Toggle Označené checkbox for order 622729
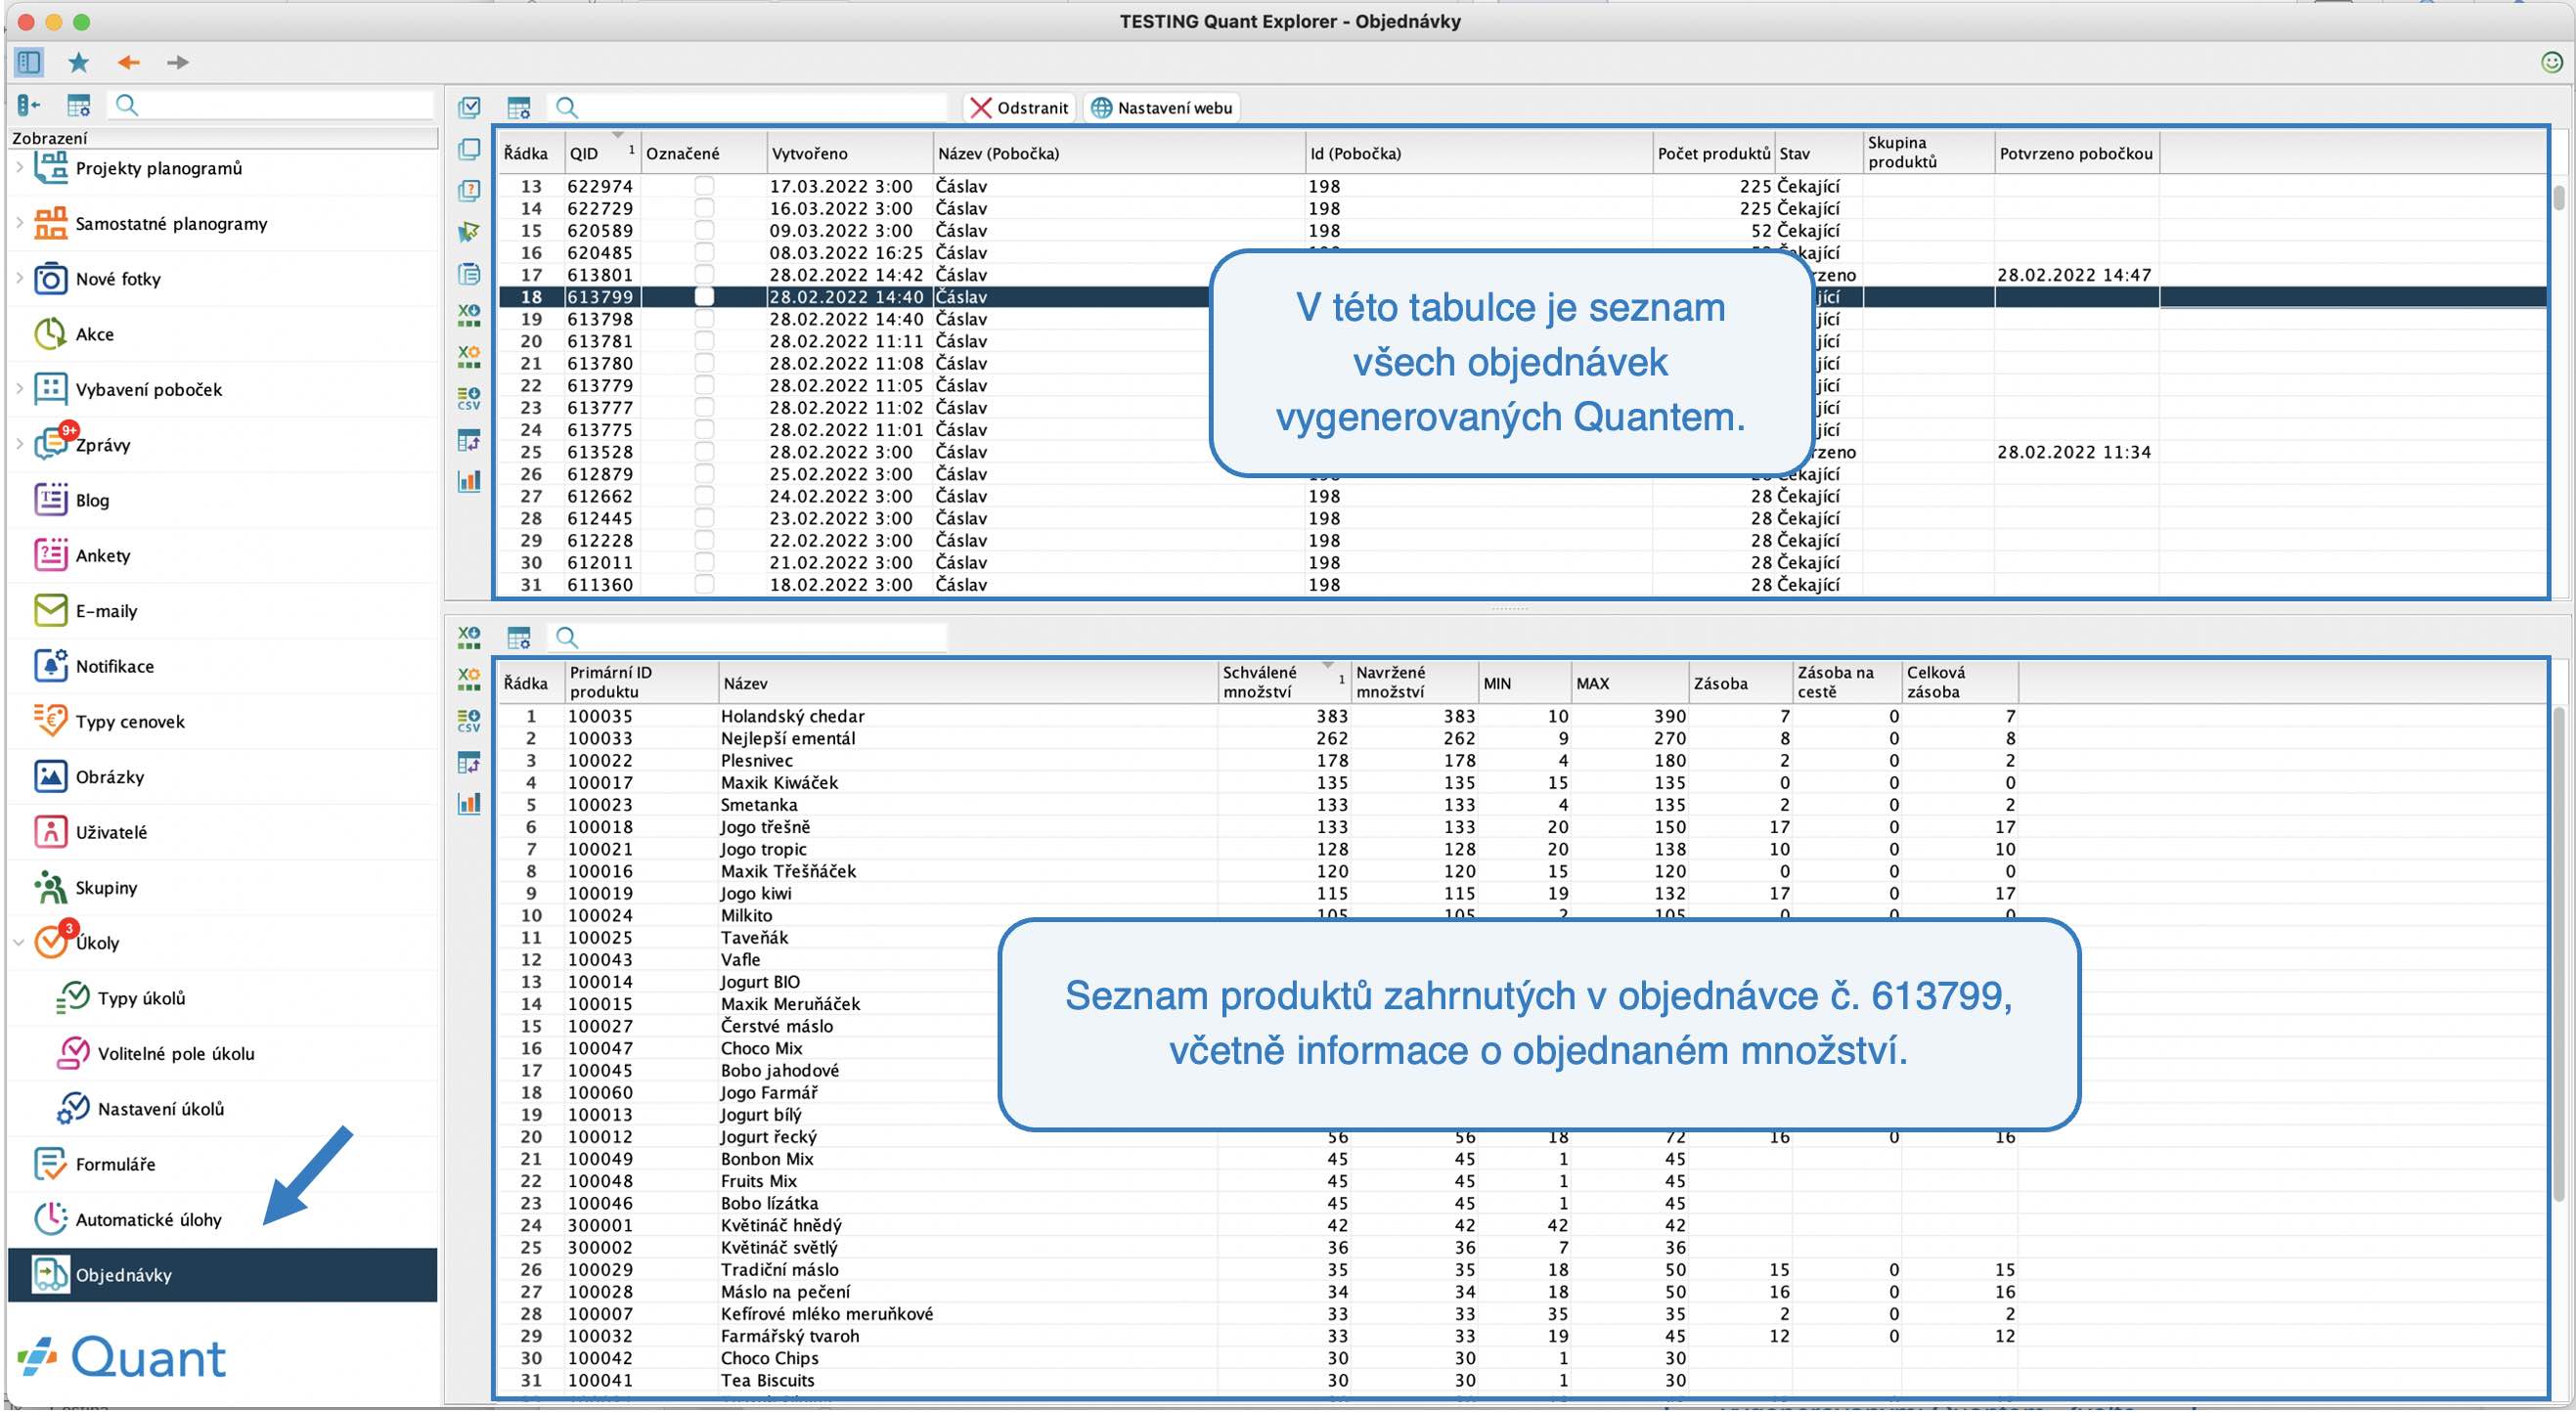This screenshot has width=2576, height=1412. pos(704,208)
